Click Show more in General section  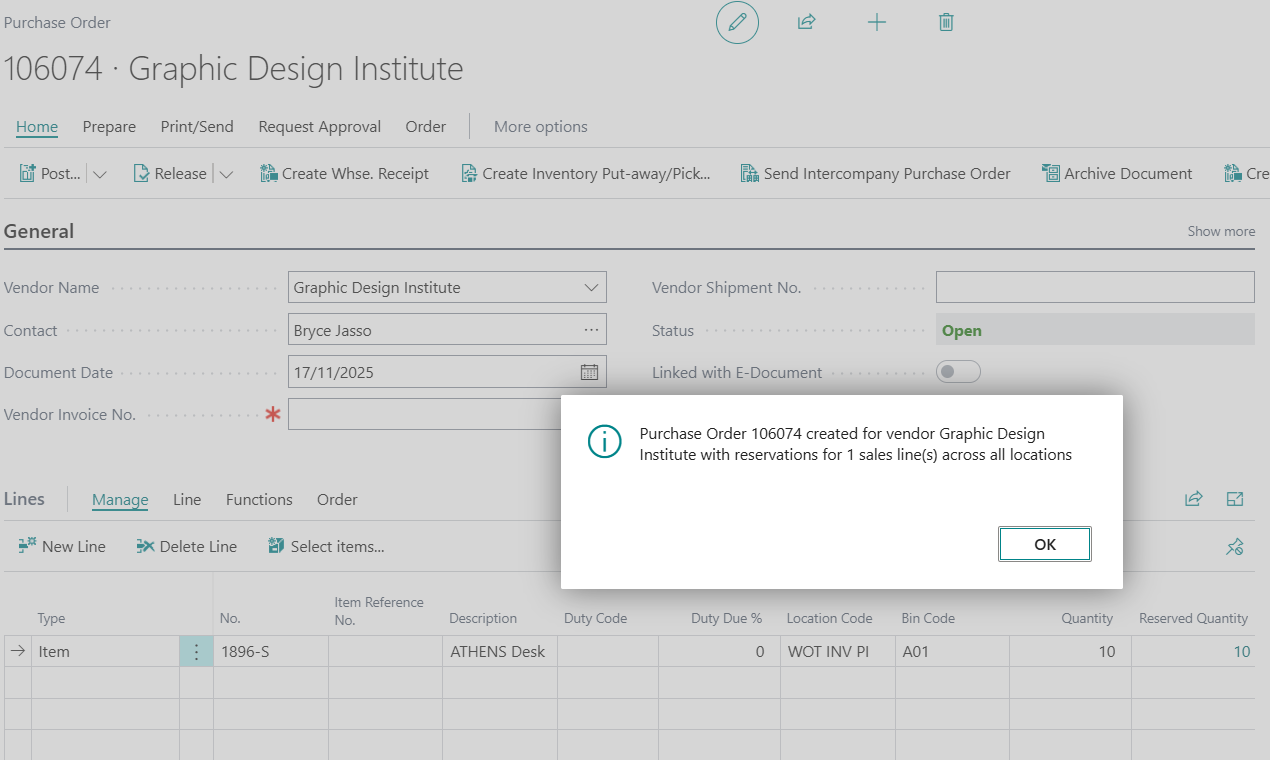point(1220,231)
